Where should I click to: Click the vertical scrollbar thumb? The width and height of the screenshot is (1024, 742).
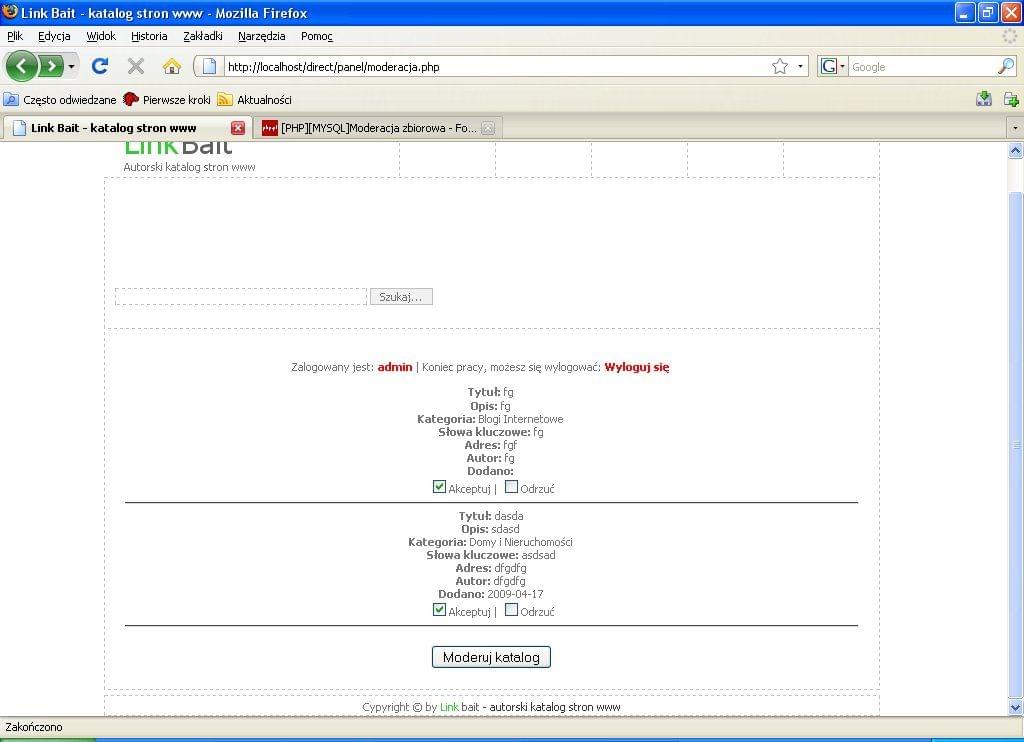click(1016, 445)
